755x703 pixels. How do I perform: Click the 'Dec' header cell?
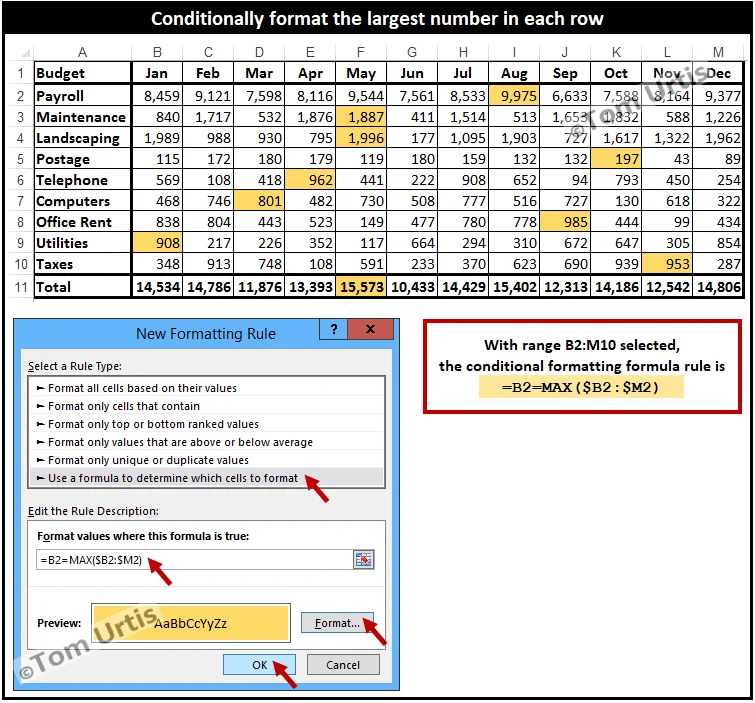click(718, 73)
